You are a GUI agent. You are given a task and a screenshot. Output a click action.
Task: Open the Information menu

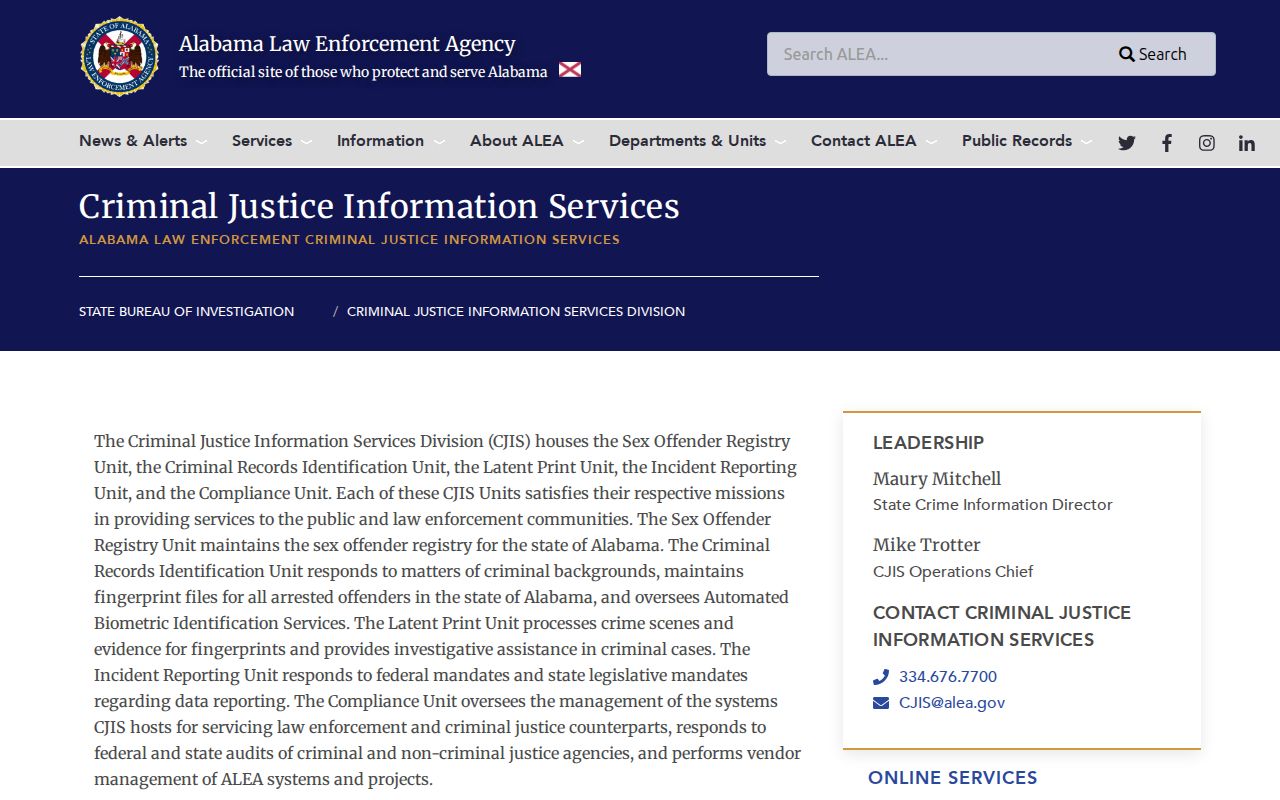pos(380,141)
